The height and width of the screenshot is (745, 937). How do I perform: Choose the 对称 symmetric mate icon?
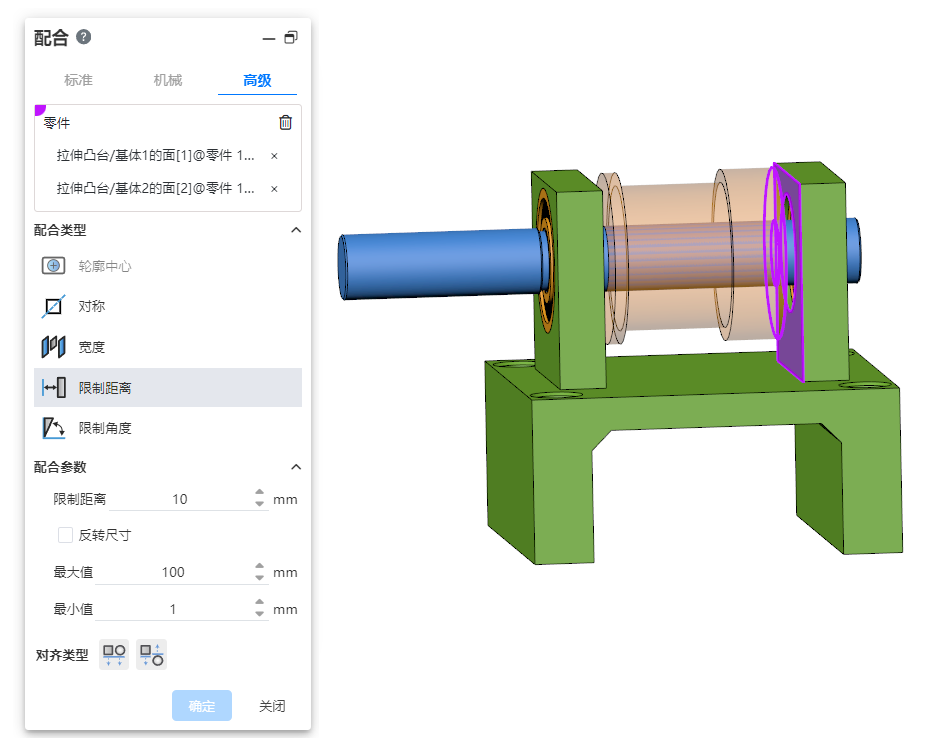point(53,306)
